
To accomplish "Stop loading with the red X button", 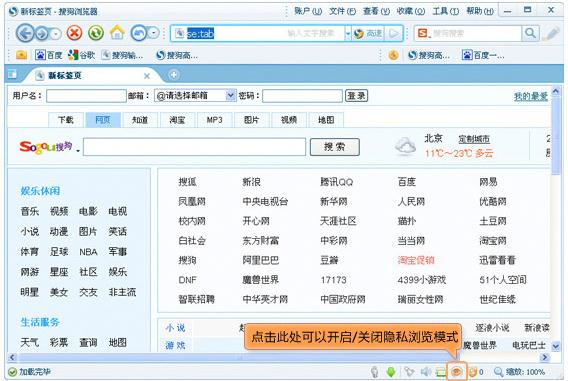I will tap(74, 33).
